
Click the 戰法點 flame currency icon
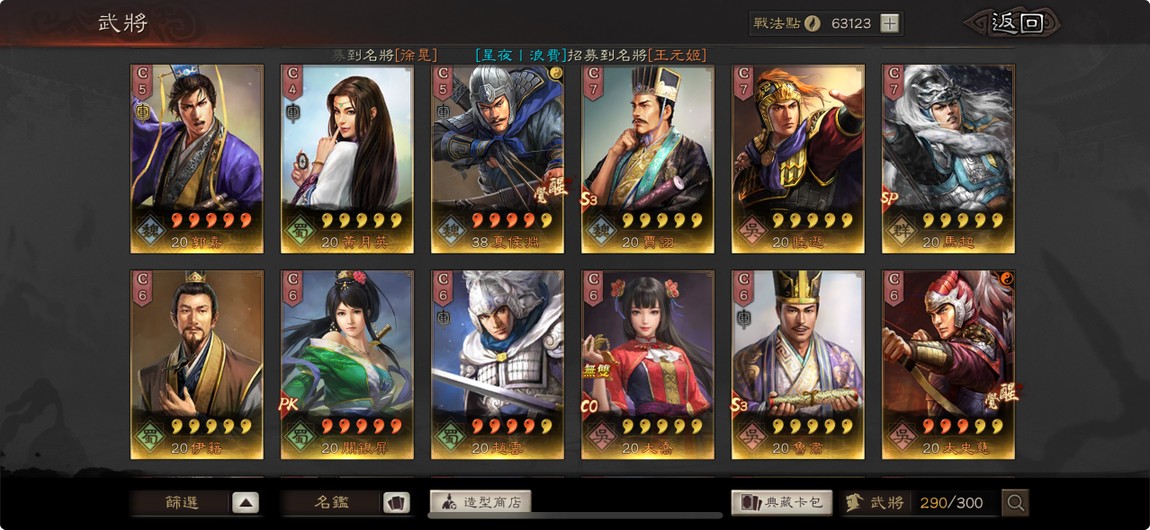(812, 23)
